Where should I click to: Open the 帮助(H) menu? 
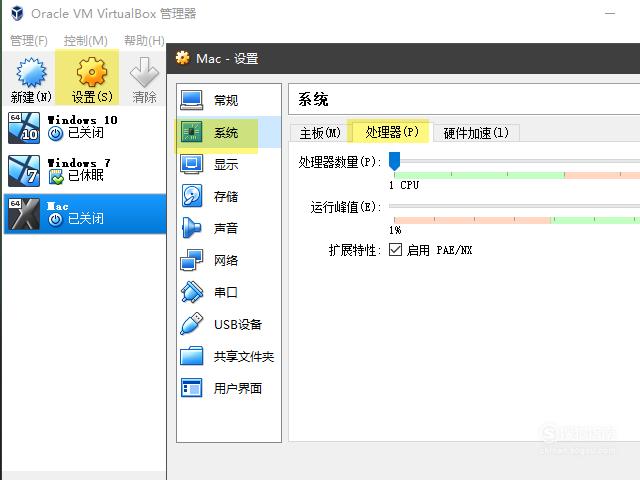click(144, 40)
